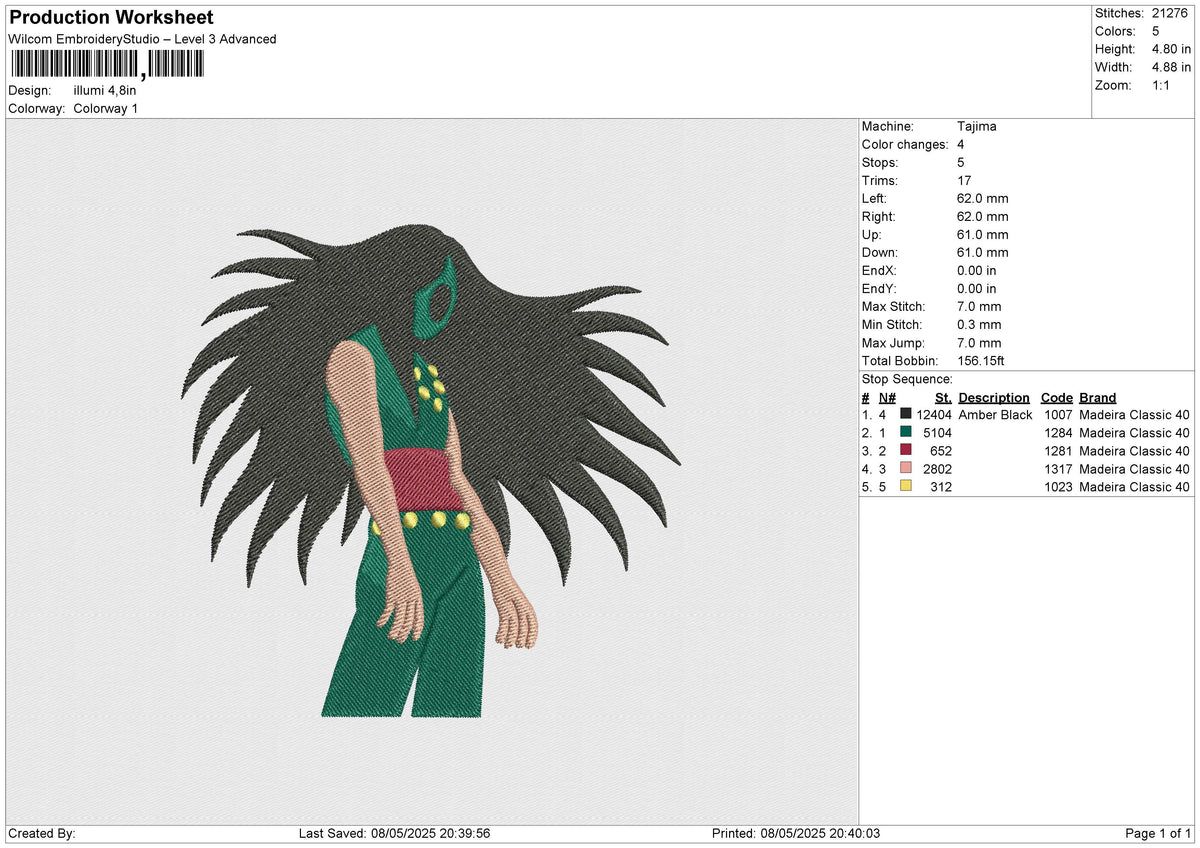
Task: Click the stitch count 12404
Action: 933,415
